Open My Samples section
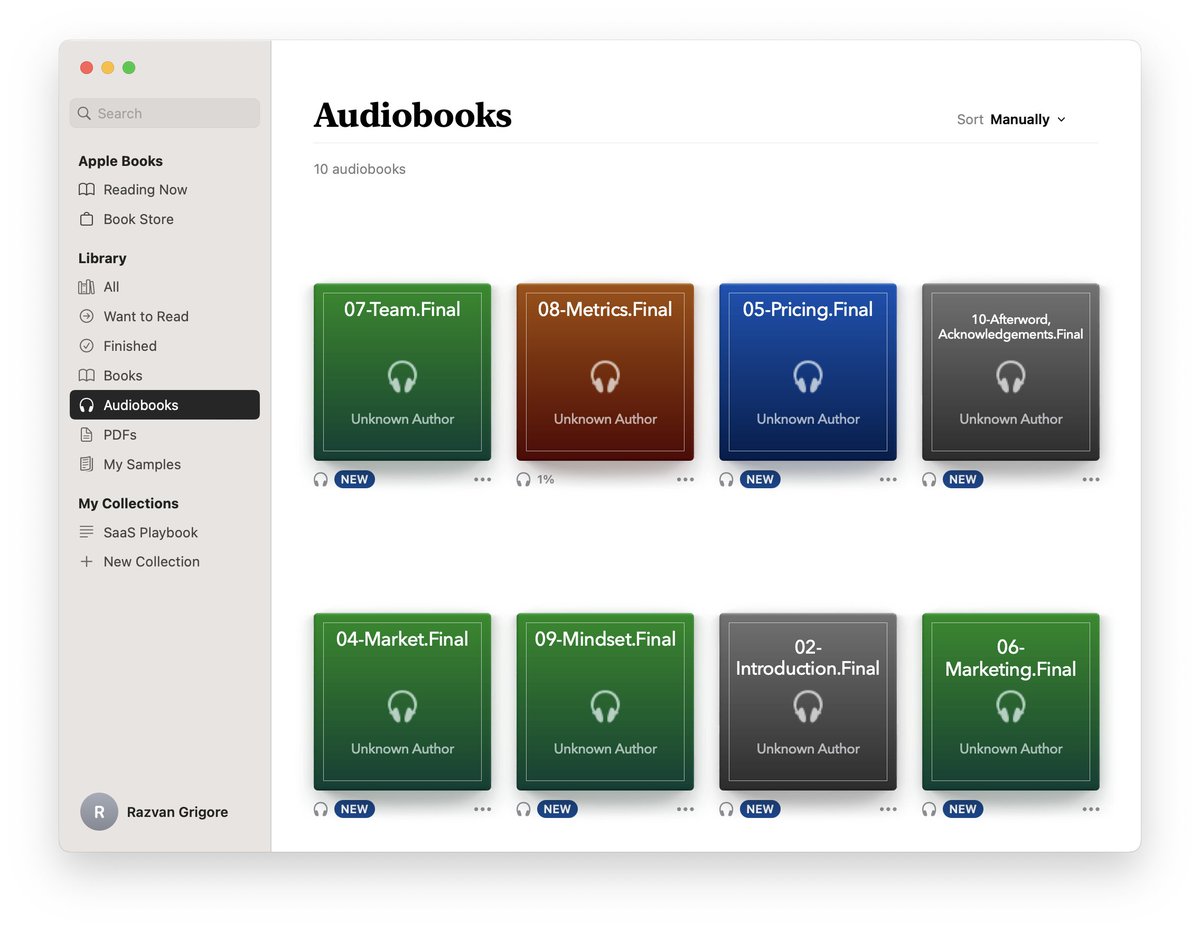 [x=165, y=464]
